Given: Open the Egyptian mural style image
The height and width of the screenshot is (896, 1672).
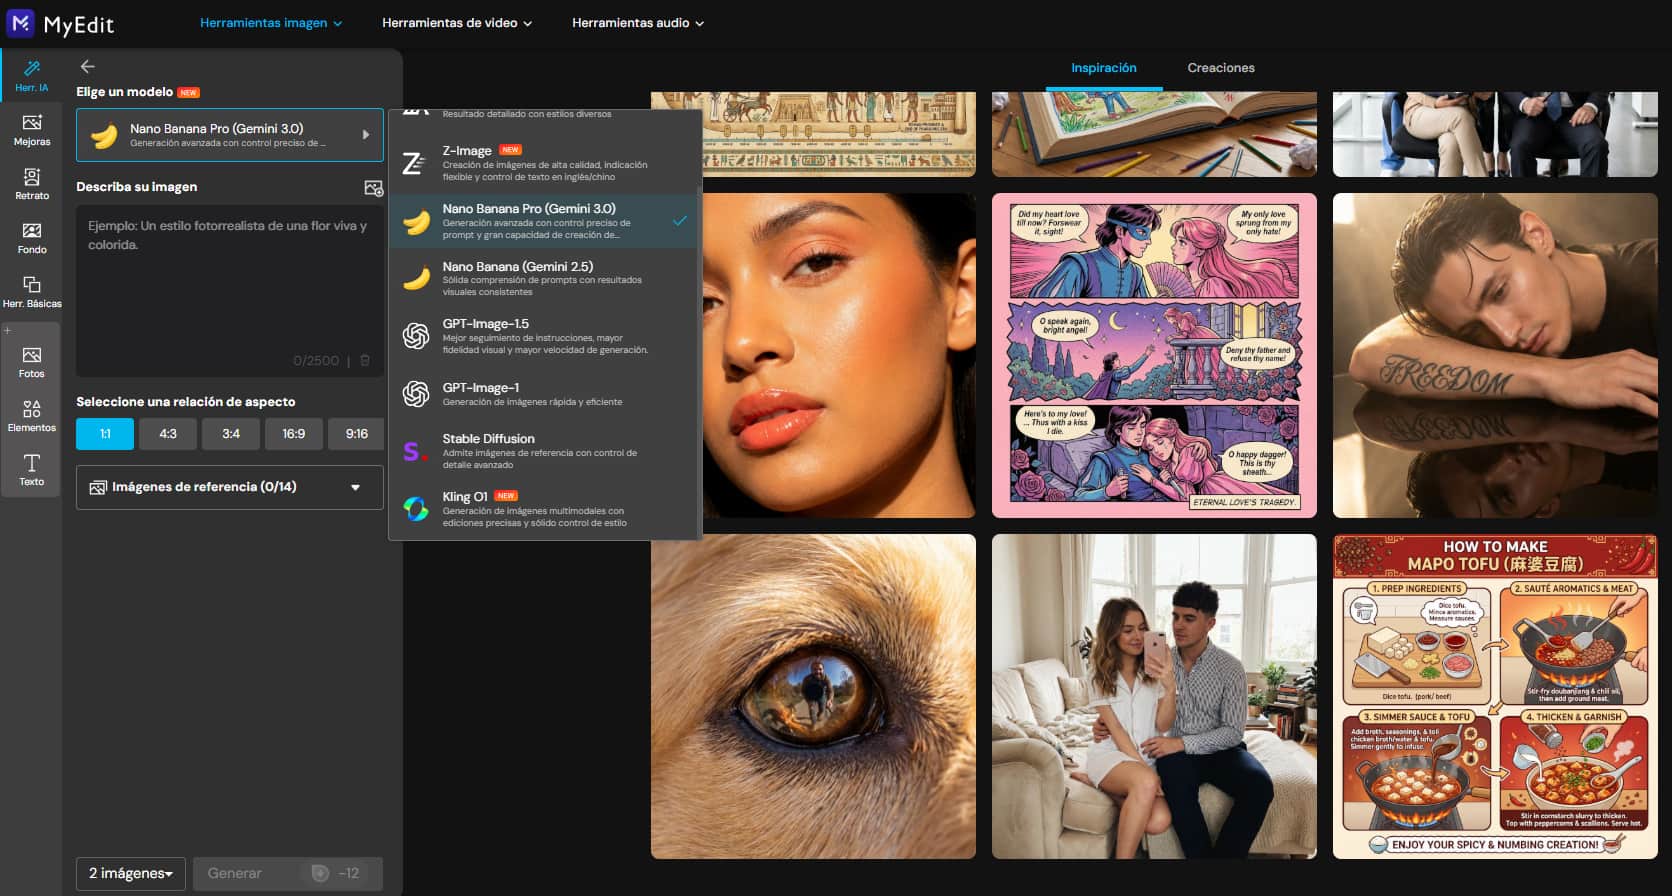Looking at the screenshot, I should (x=813, y=134).
